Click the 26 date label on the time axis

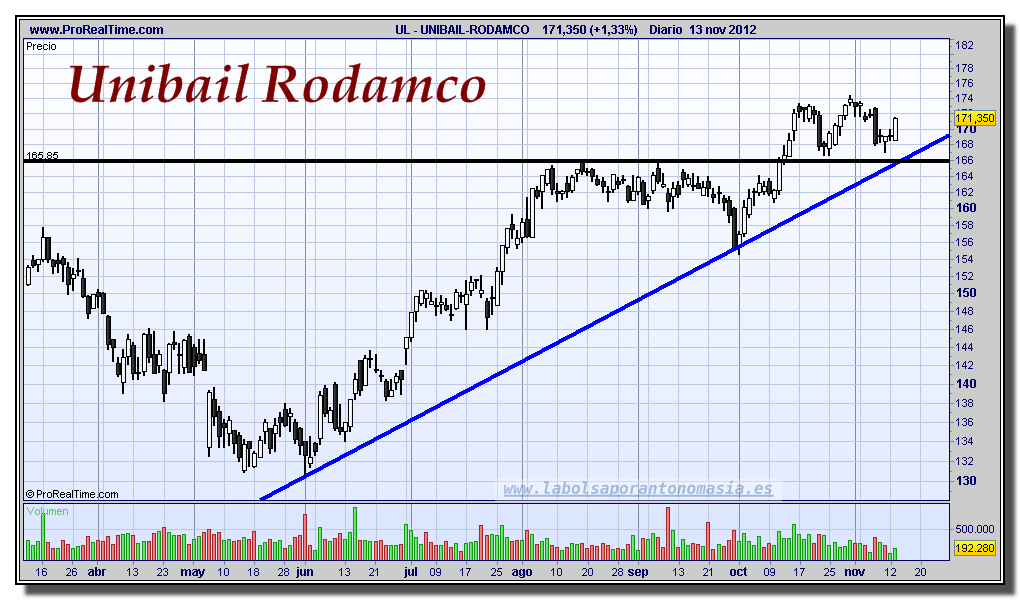[x=72, y=572]
